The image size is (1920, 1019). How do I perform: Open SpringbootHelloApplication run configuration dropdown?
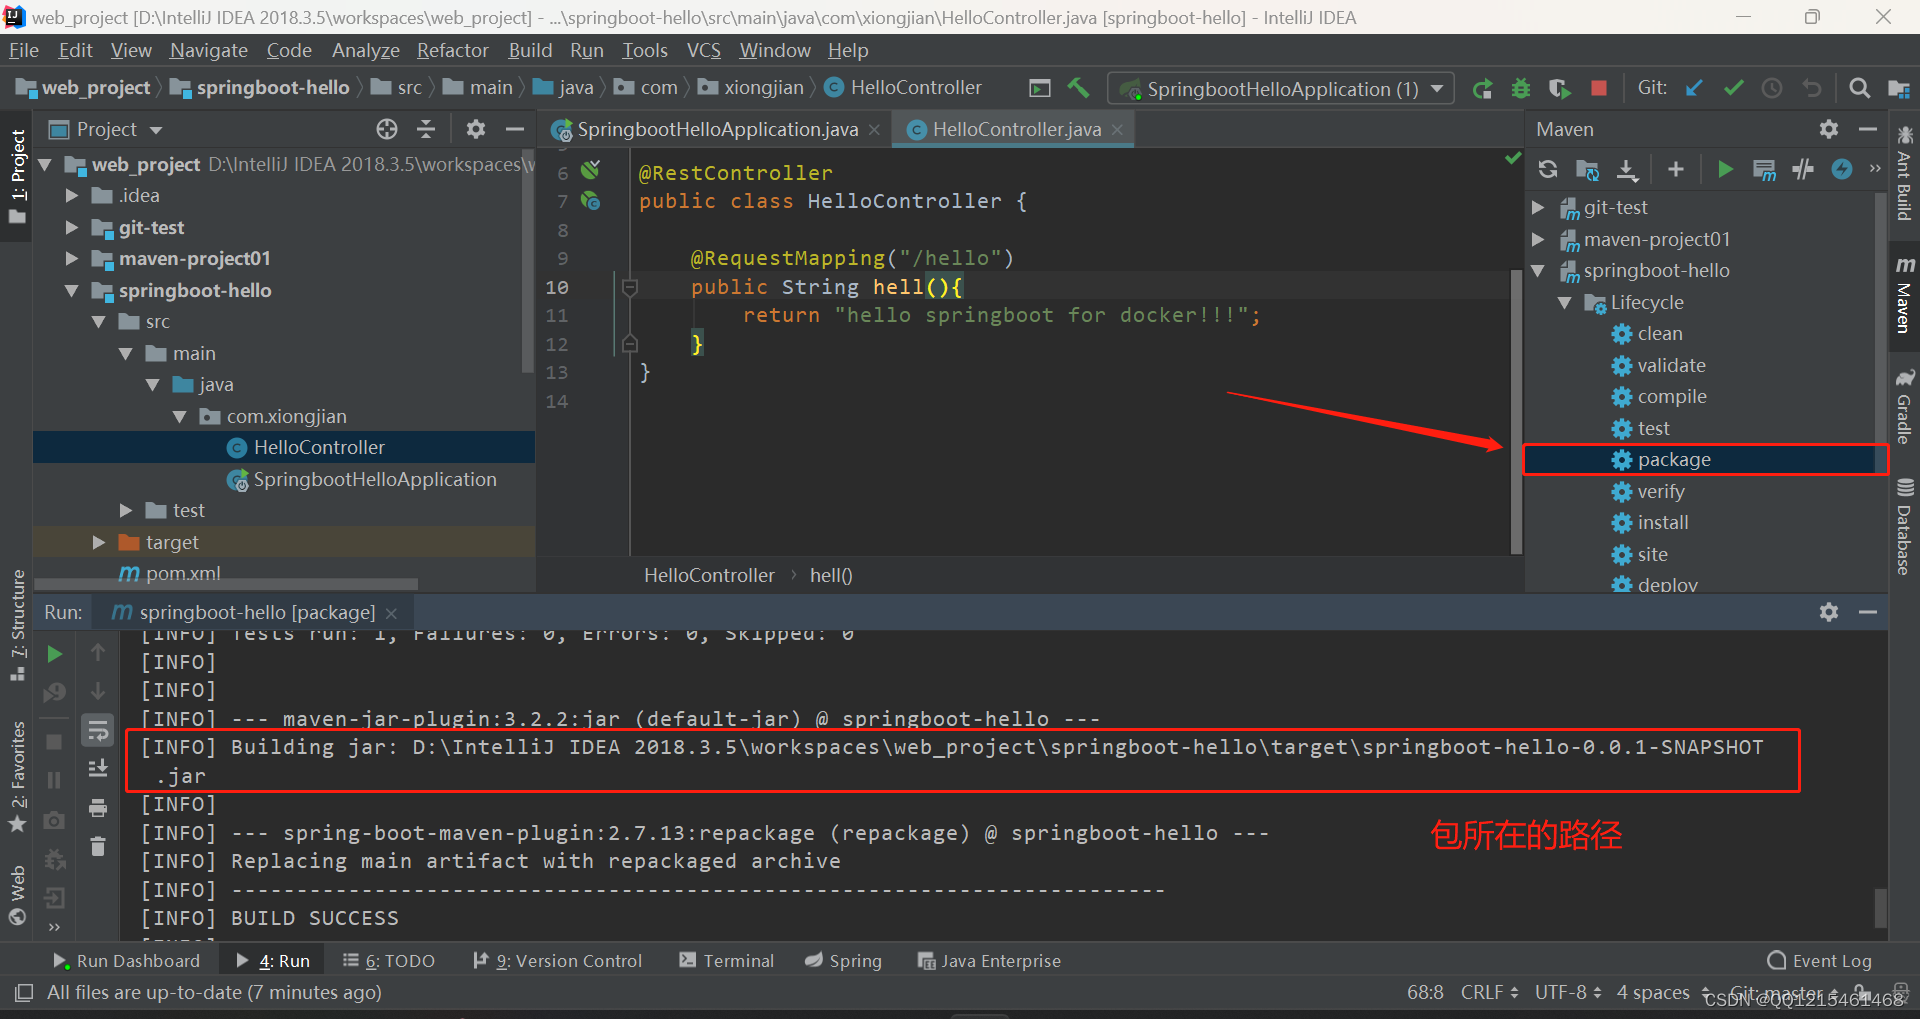1281,89
